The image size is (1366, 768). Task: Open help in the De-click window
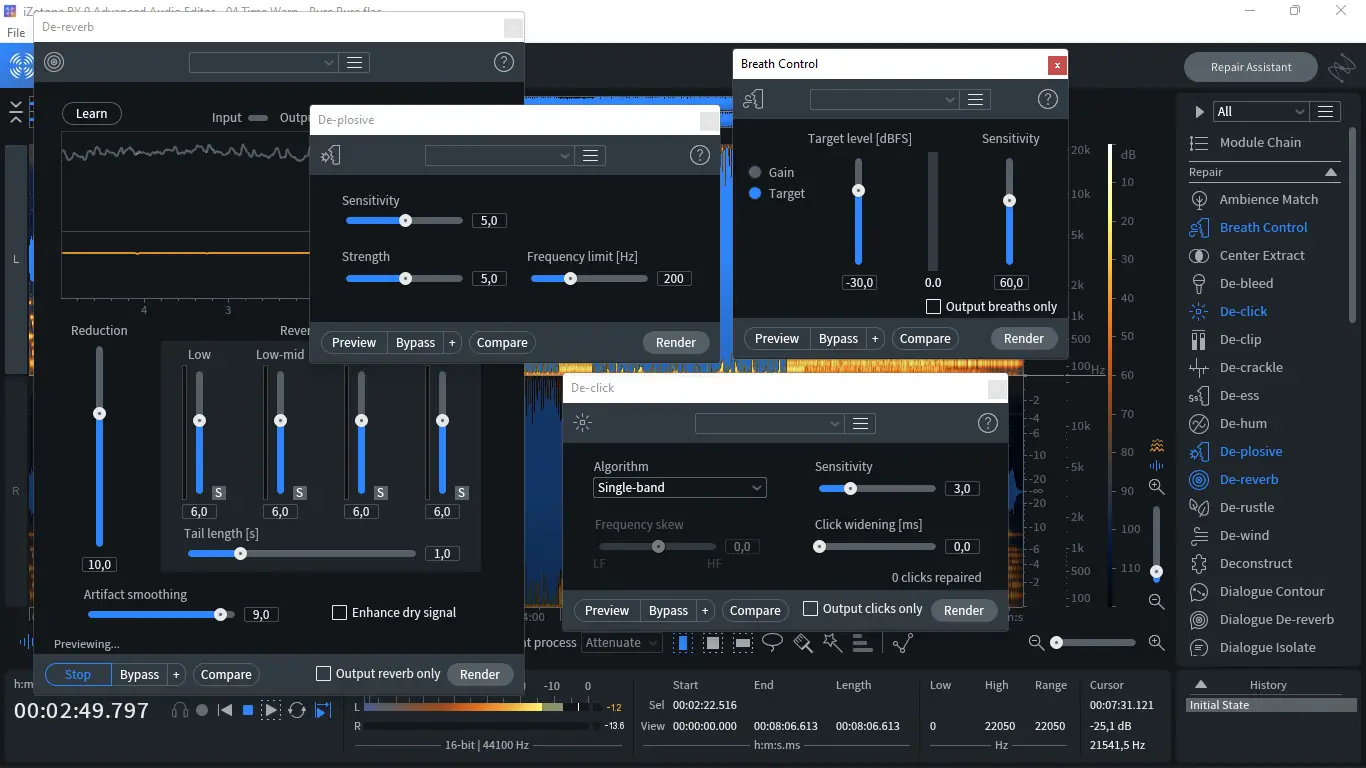988,423
